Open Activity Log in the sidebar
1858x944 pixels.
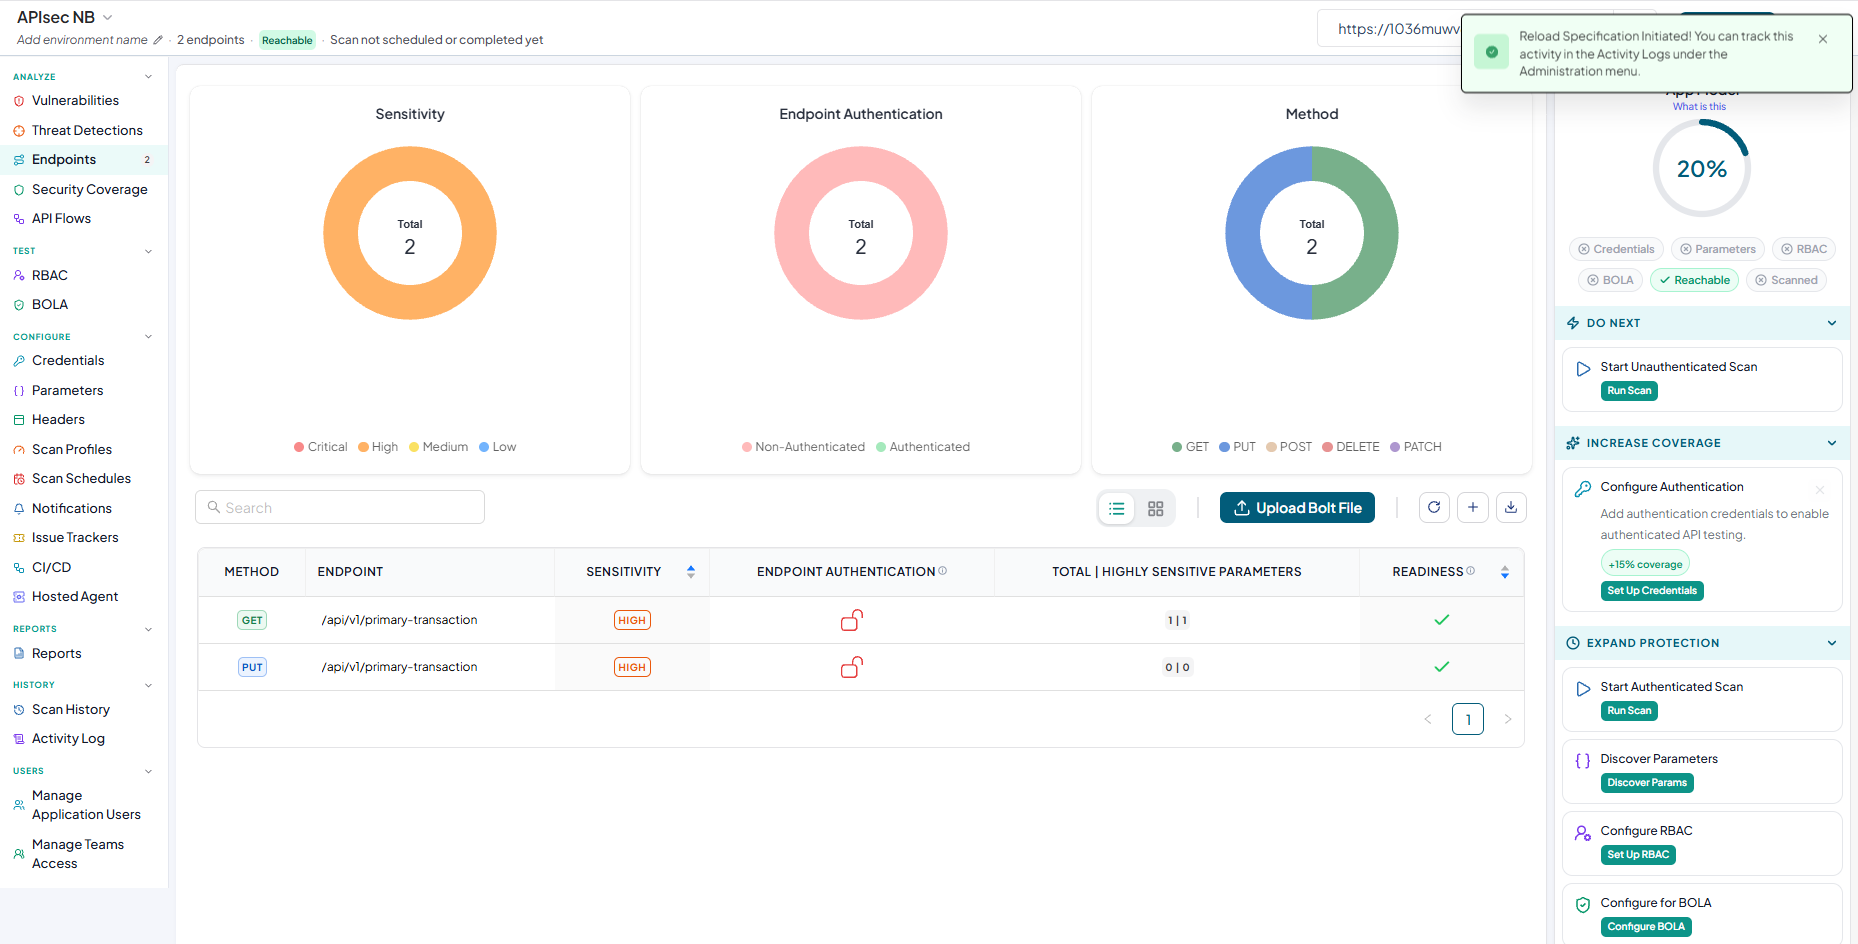[x=68, y=739]
